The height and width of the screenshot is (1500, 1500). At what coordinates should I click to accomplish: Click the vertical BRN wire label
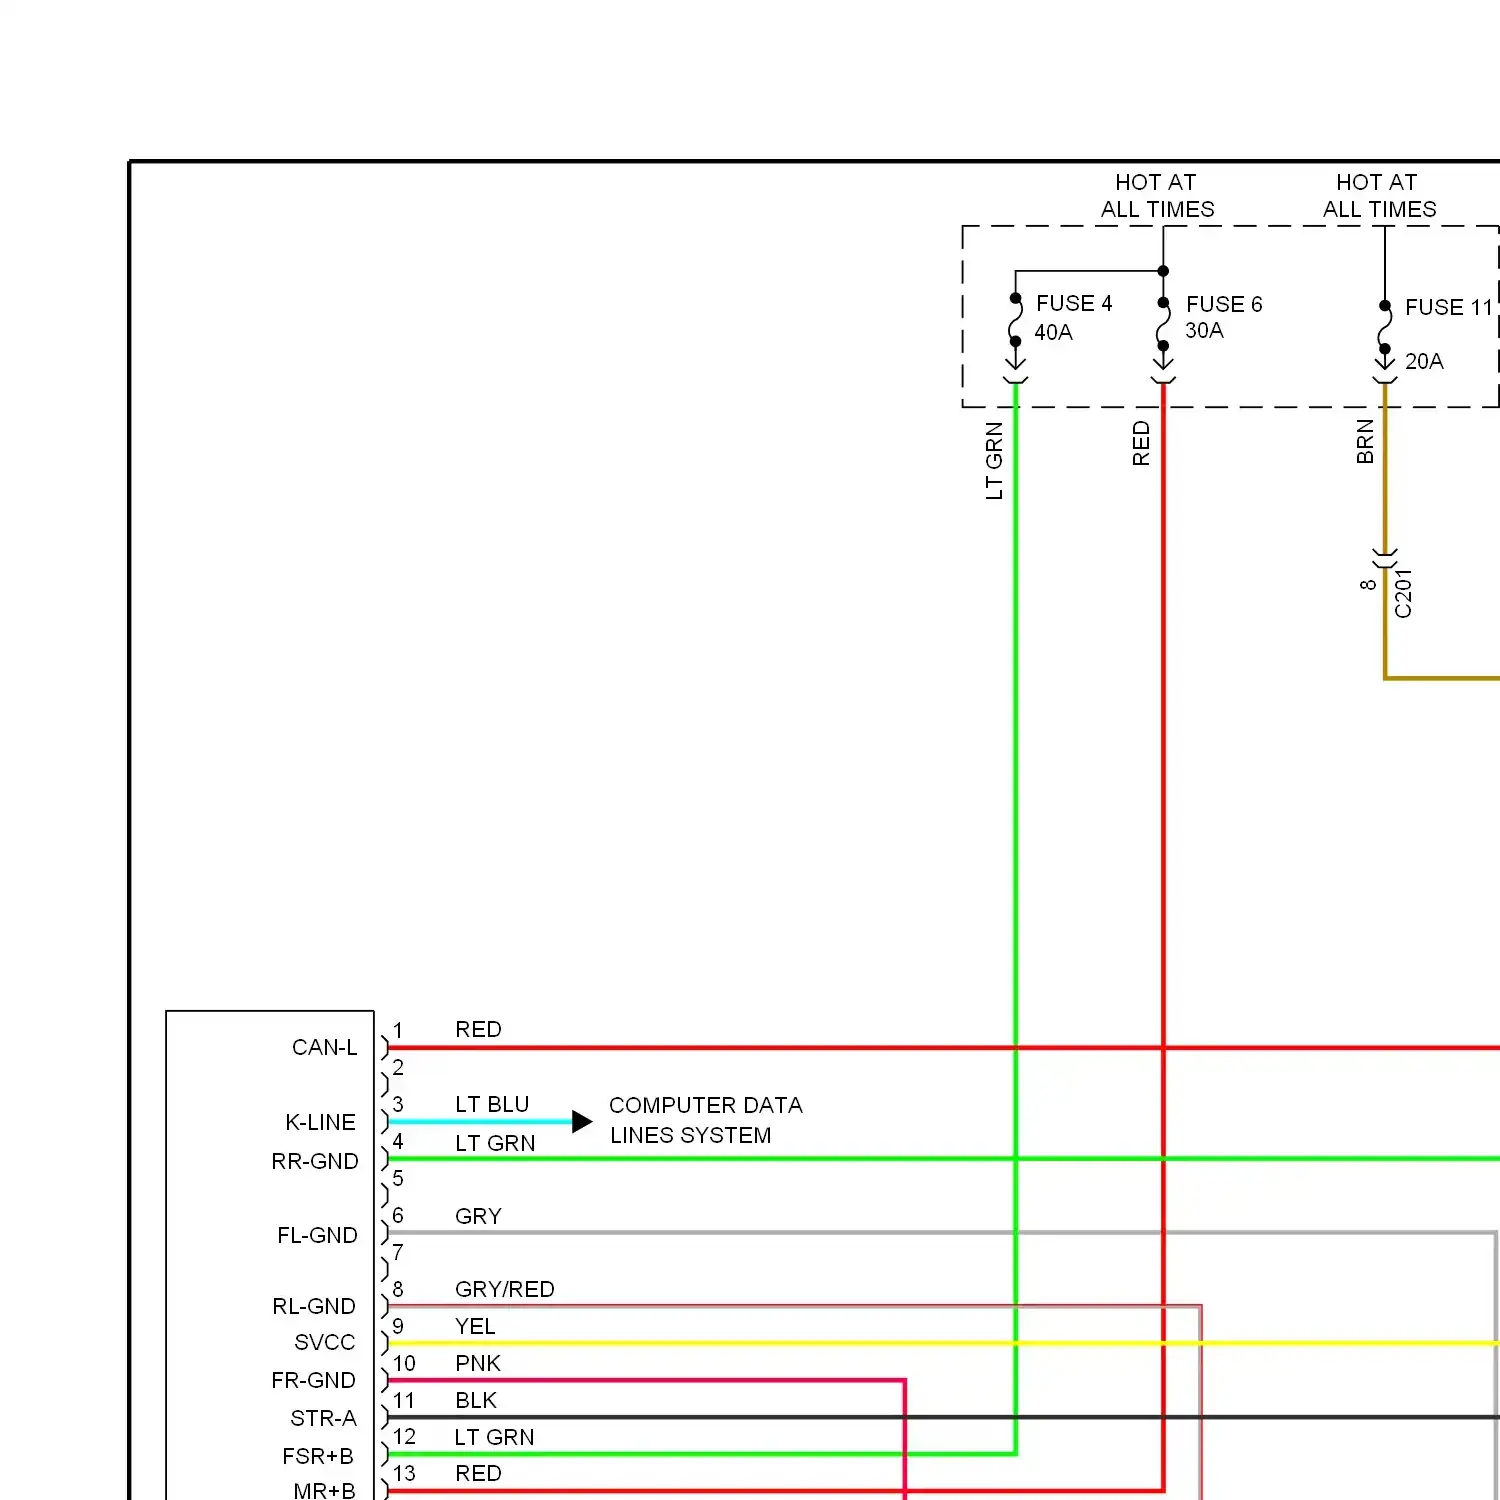point(1365,442)
